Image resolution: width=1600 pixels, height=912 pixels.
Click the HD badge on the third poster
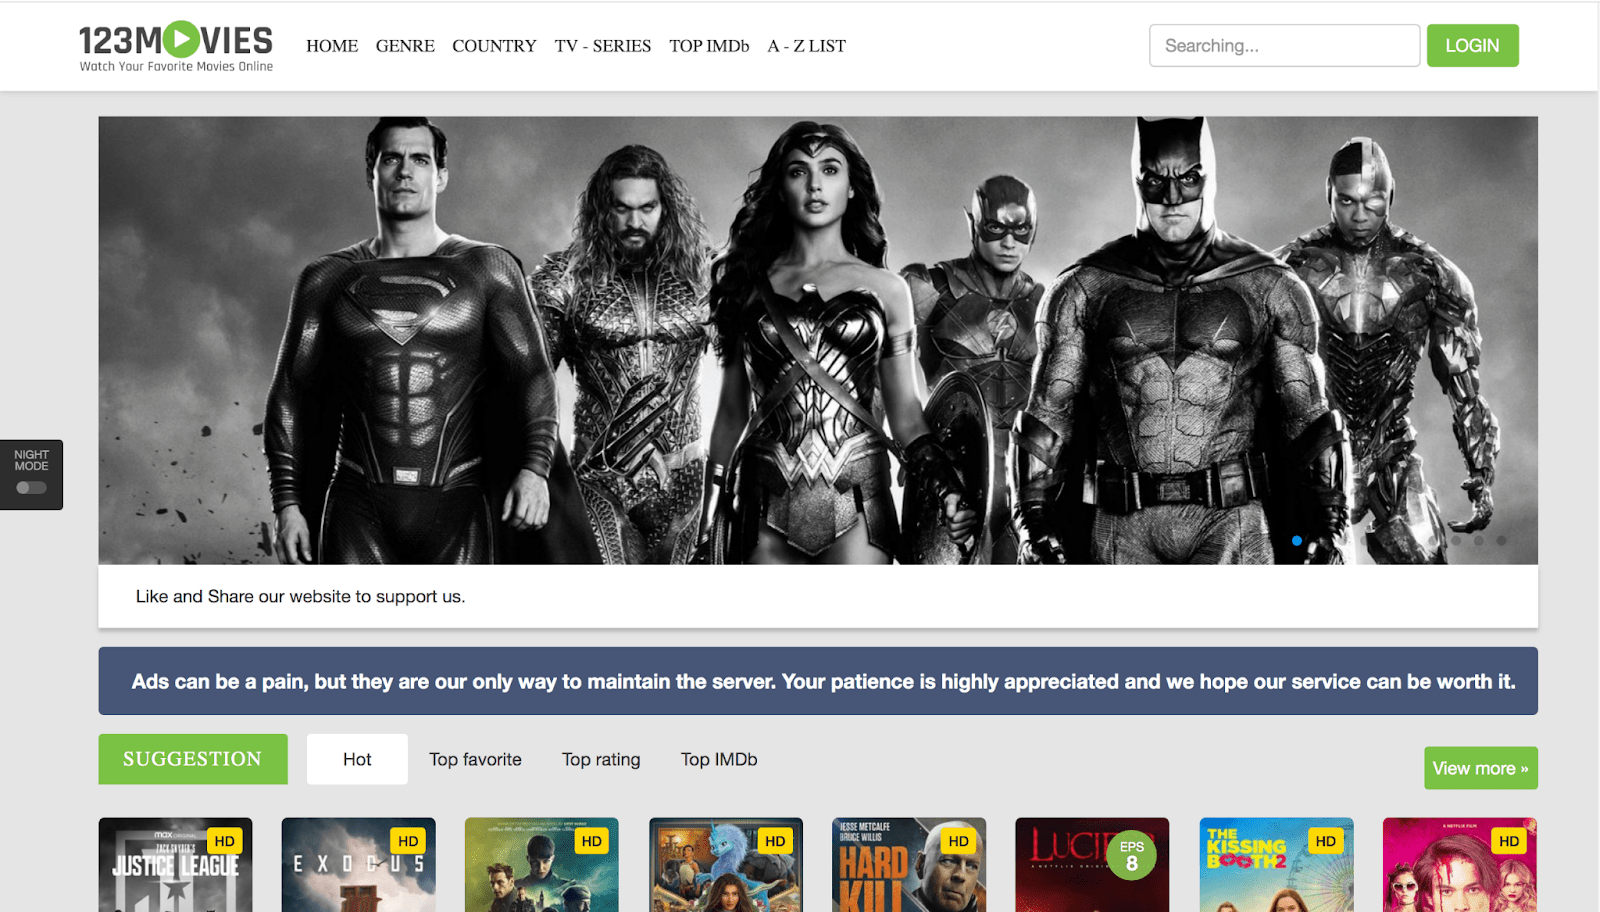click(x=592, y=841)
